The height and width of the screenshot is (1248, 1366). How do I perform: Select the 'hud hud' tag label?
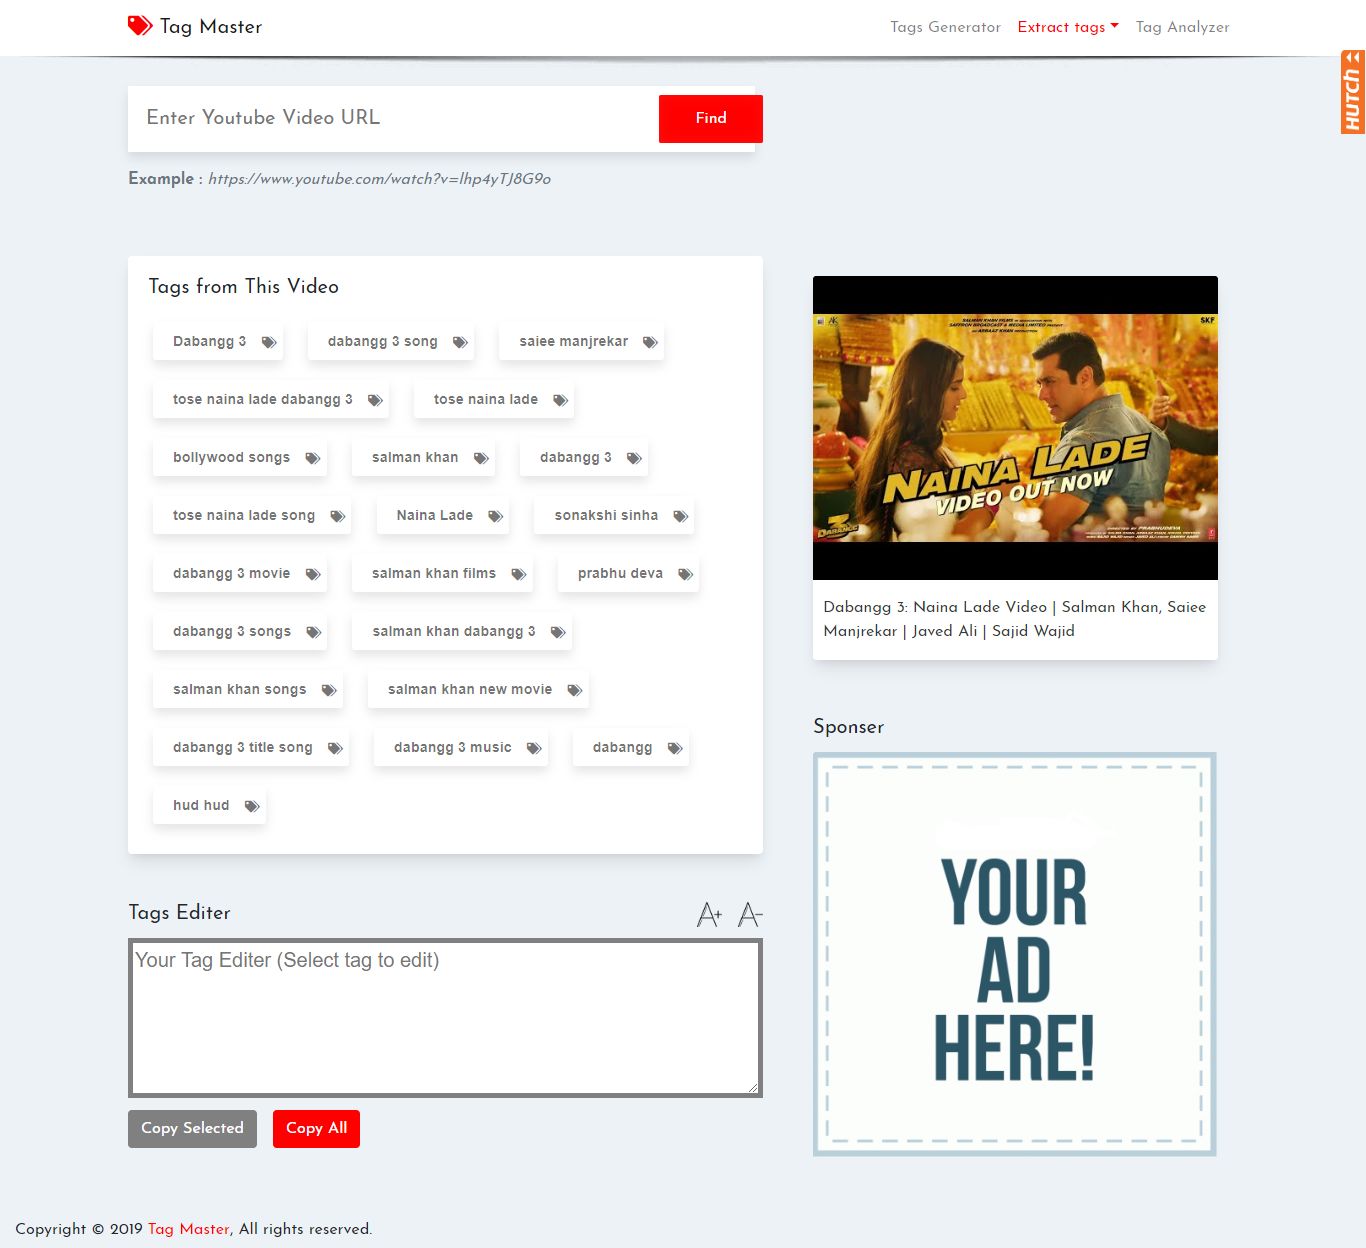(201, 806)
